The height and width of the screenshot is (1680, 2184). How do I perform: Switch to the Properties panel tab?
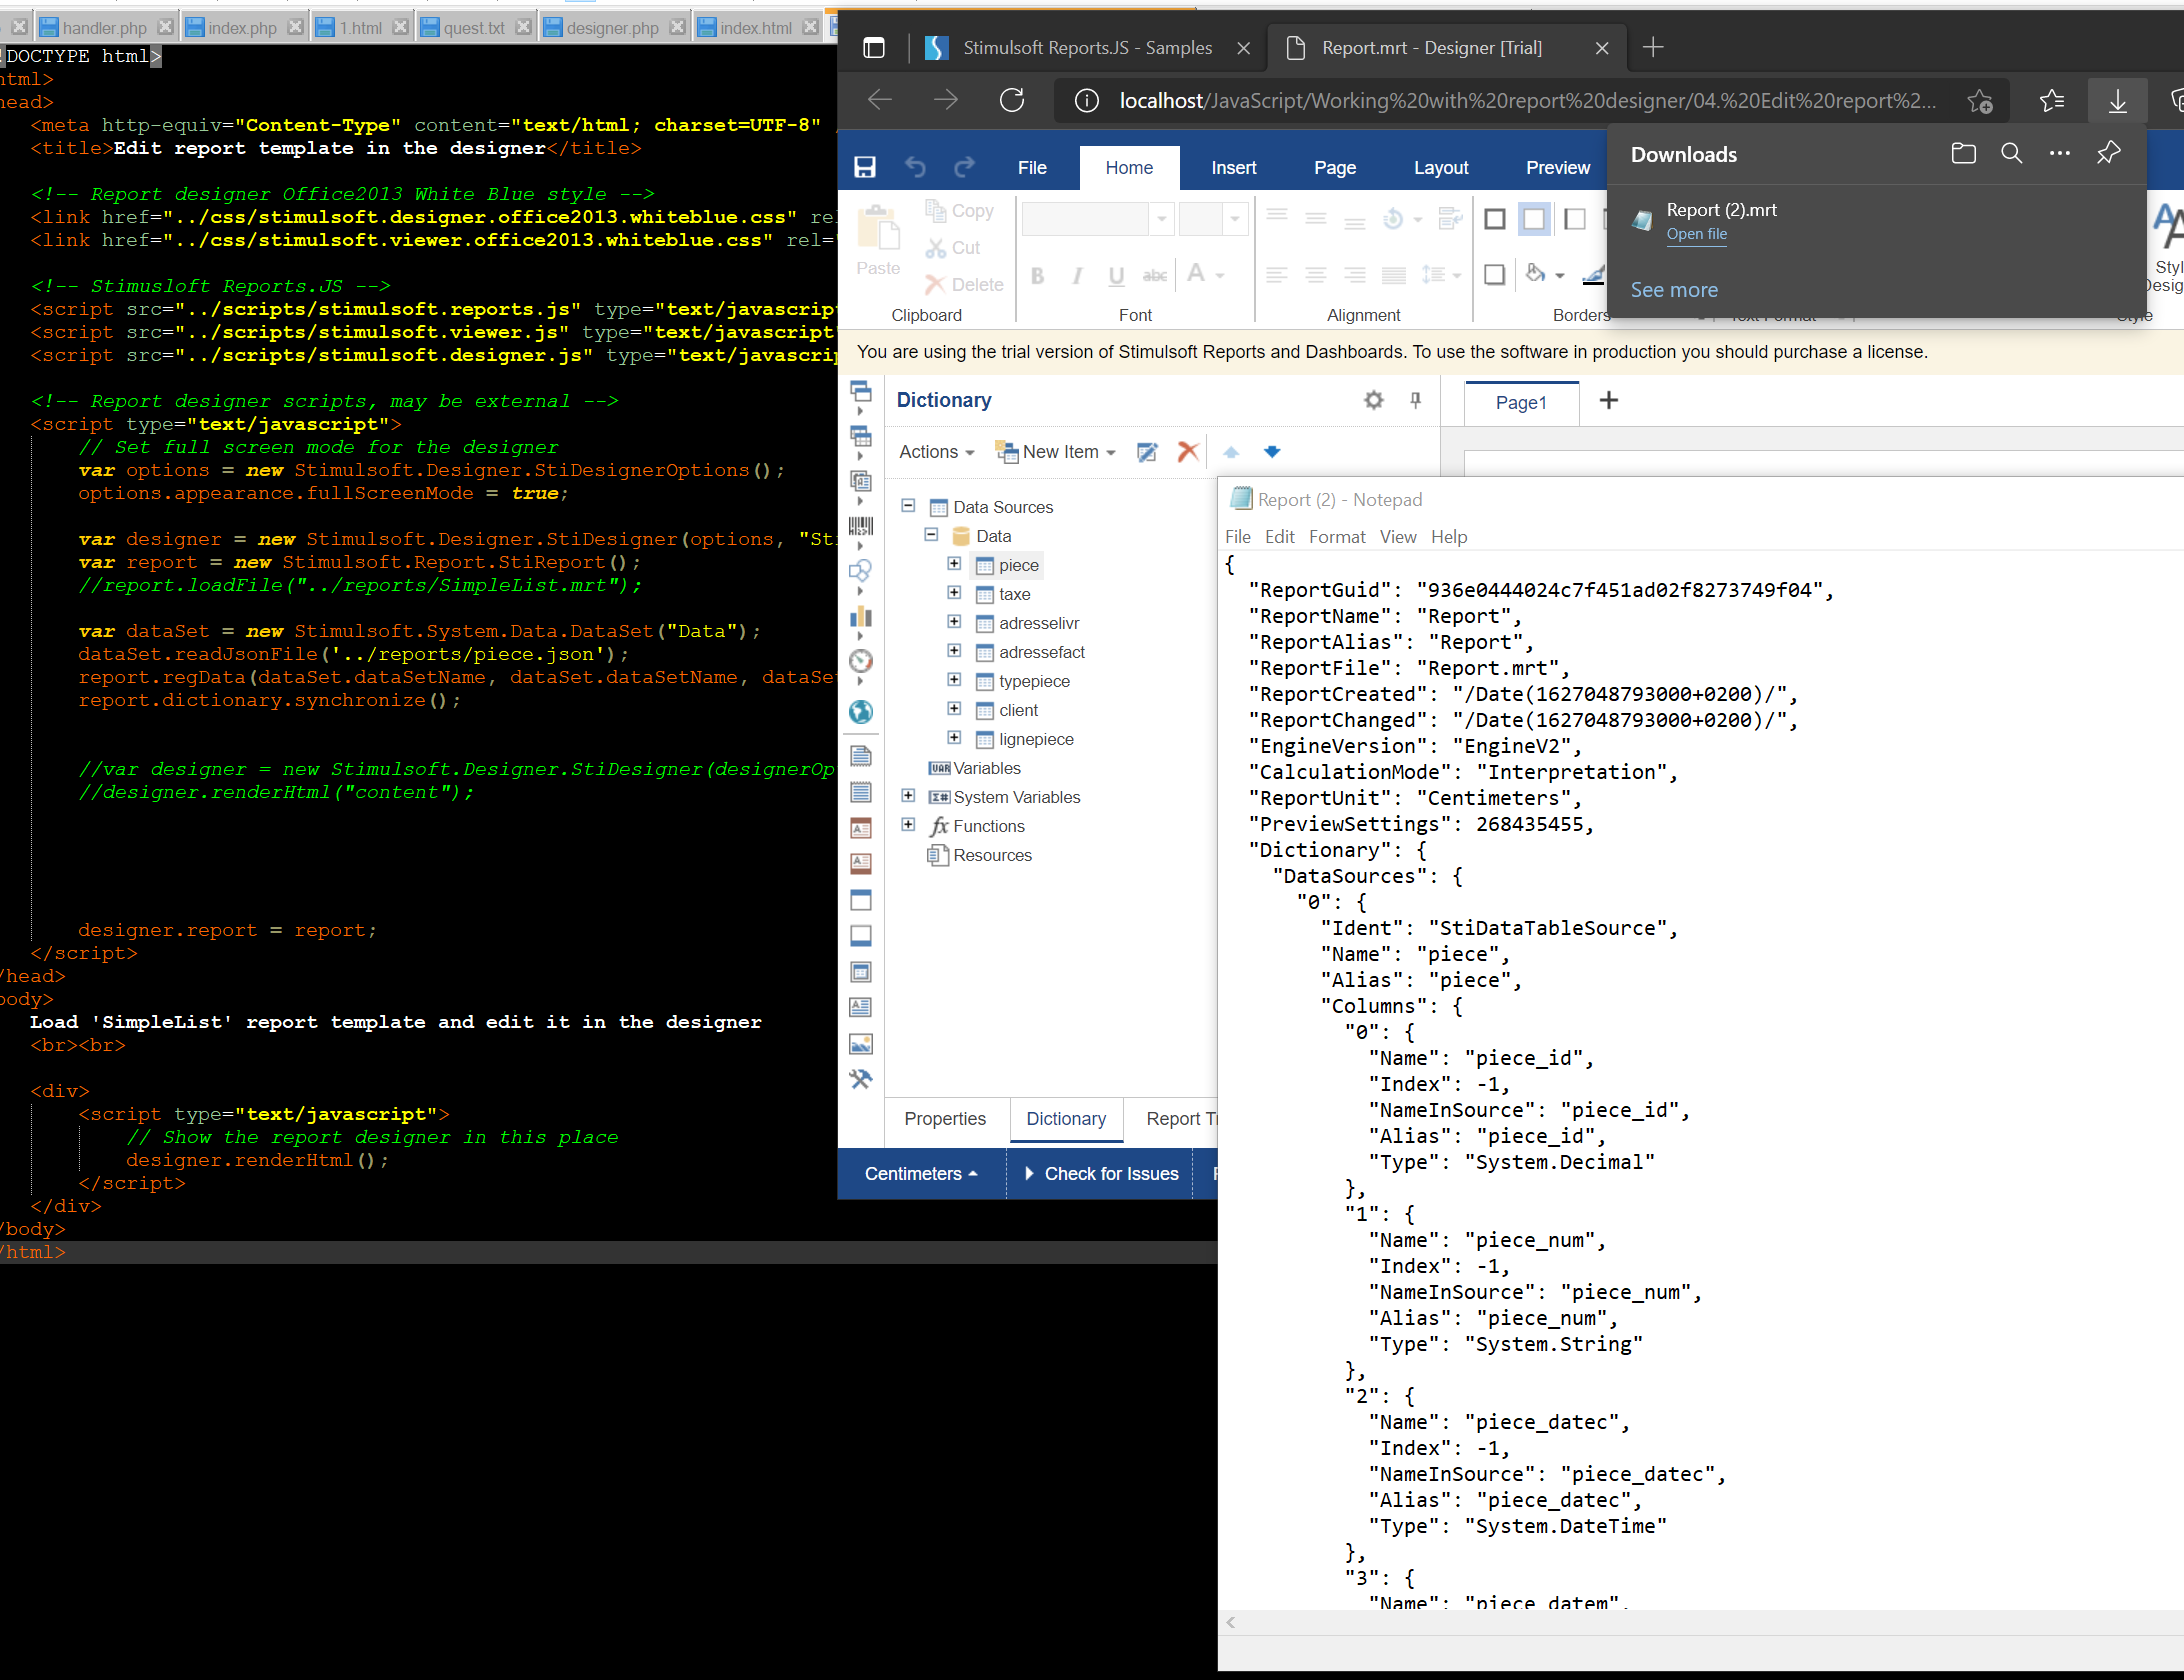(945, 1119)
